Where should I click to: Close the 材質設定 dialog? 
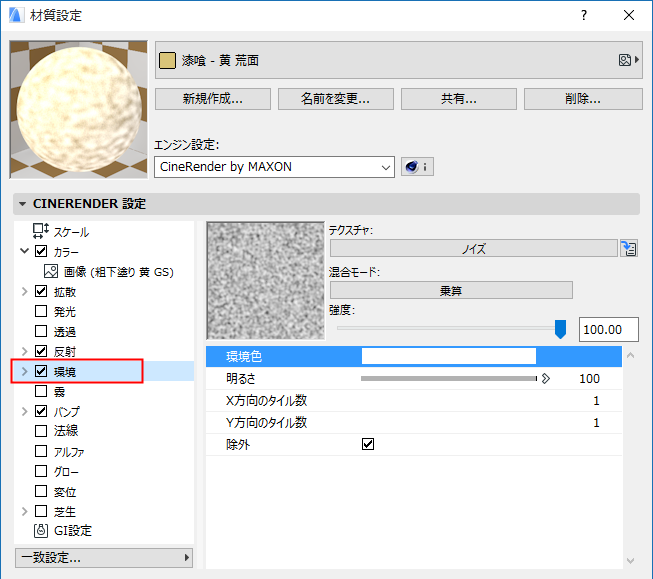pos(629,15)
